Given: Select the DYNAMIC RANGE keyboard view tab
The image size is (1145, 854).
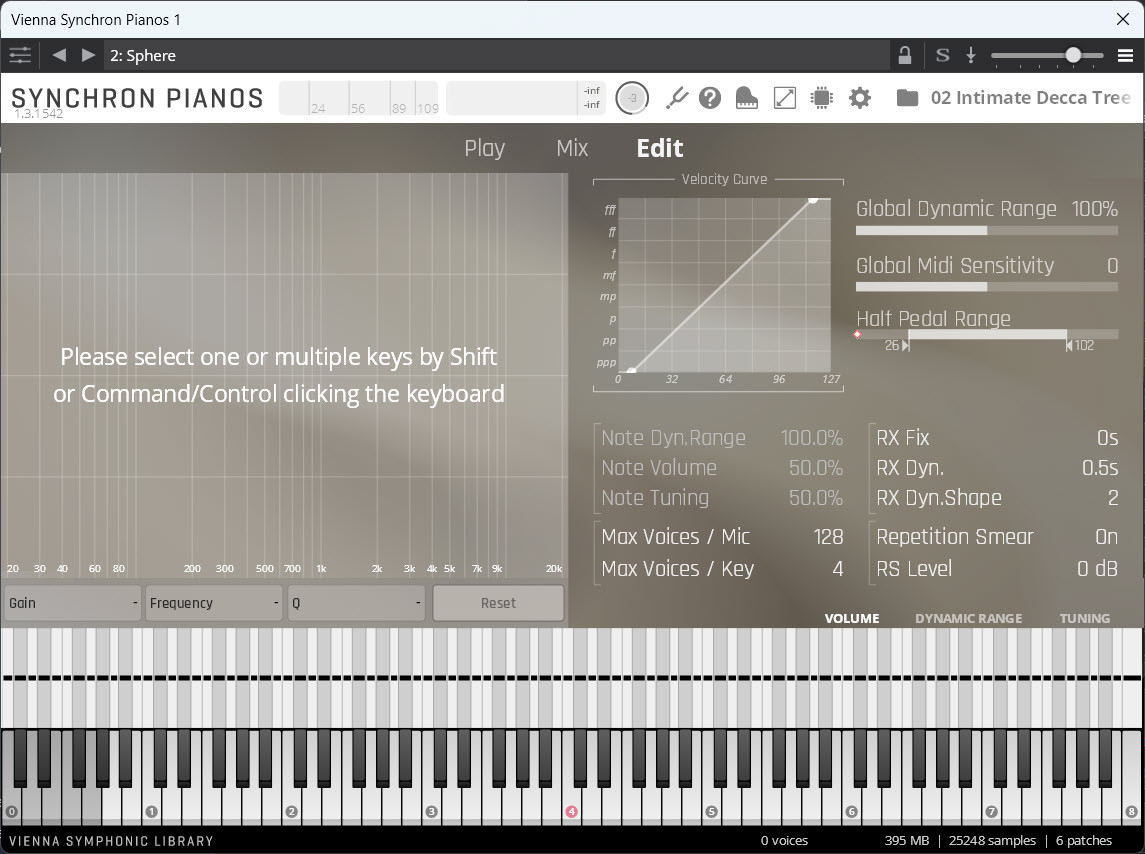Looking at the screenshot, I should [968, 619].
